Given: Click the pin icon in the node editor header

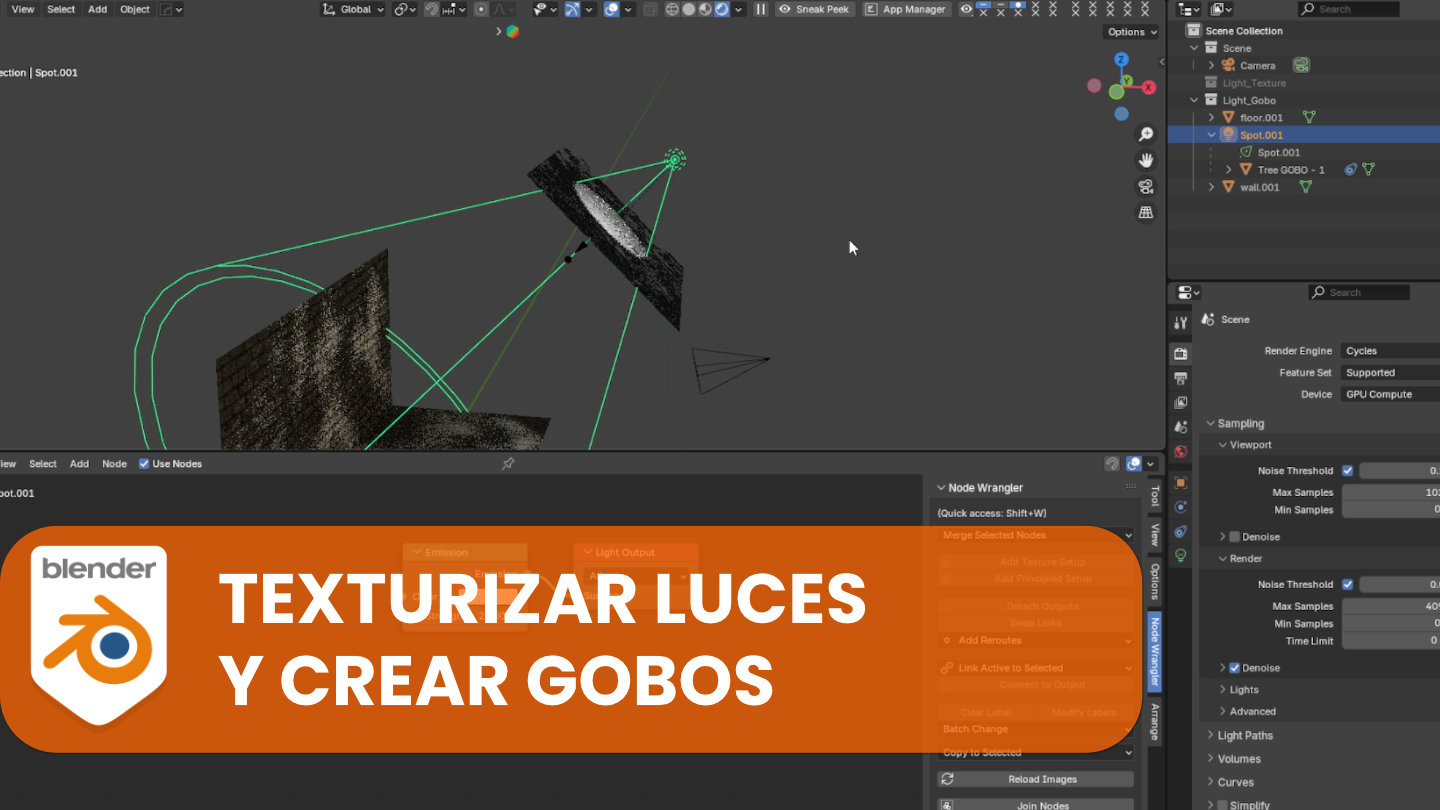Looking at the screenshot, I should point(508,464).
